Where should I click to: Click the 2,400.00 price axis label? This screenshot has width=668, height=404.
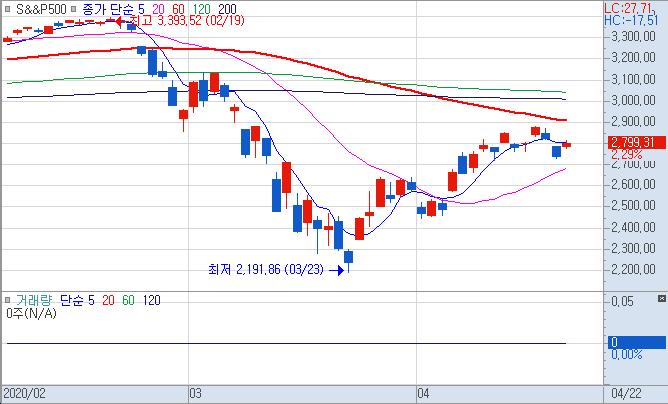pos(633,227)
